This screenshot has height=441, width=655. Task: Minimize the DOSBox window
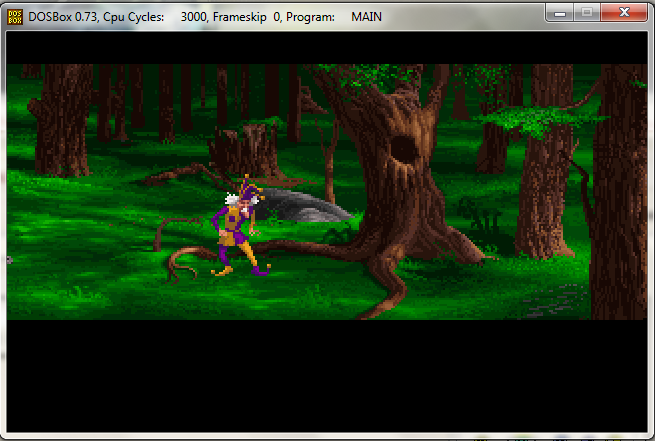click(560, 13)
